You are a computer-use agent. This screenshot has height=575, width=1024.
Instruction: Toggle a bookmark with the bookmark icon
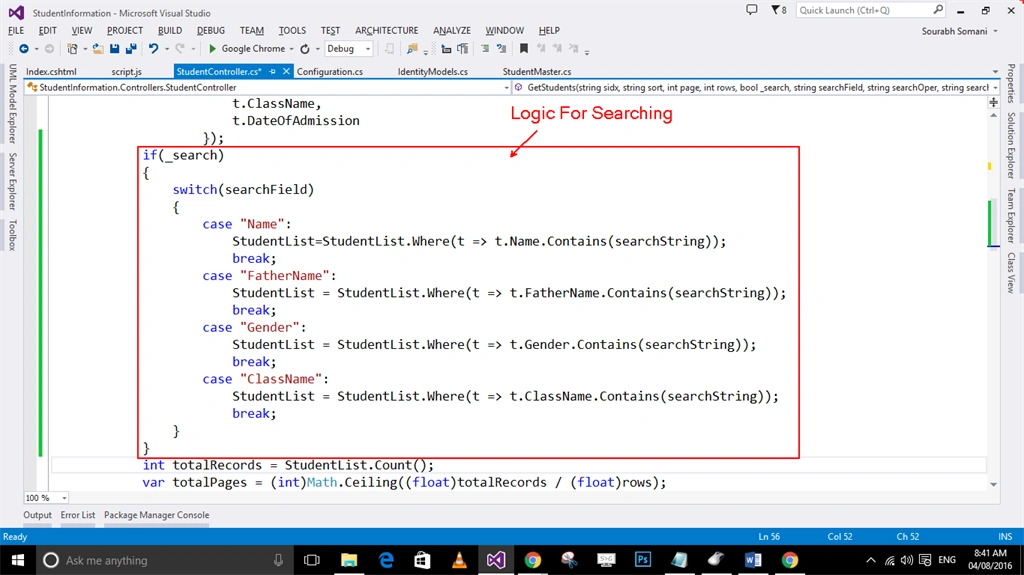(x=524, y=48)
